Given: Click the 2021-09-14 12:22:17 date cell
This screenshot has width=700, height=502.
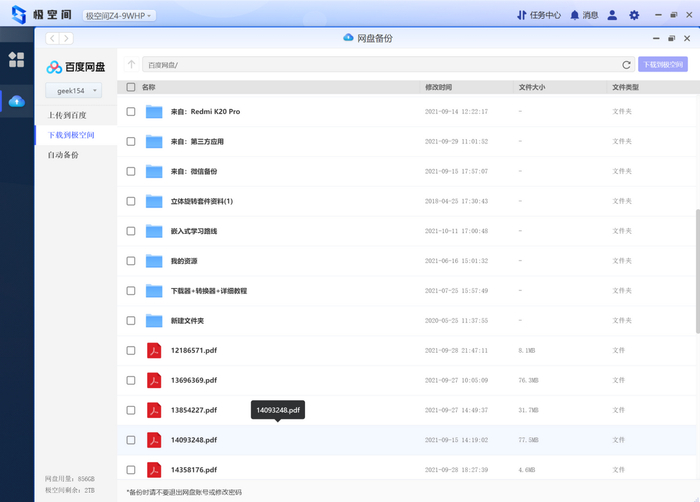Looking at the screenshot, I should (x=456, y=112).
